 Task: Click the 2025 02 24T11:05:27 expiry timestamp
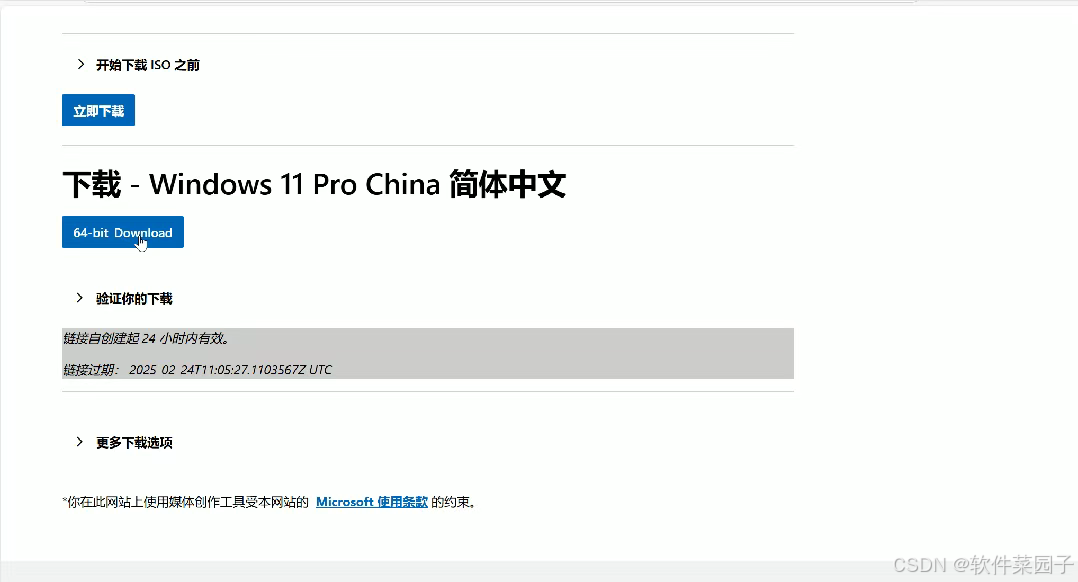click(217, 370)
